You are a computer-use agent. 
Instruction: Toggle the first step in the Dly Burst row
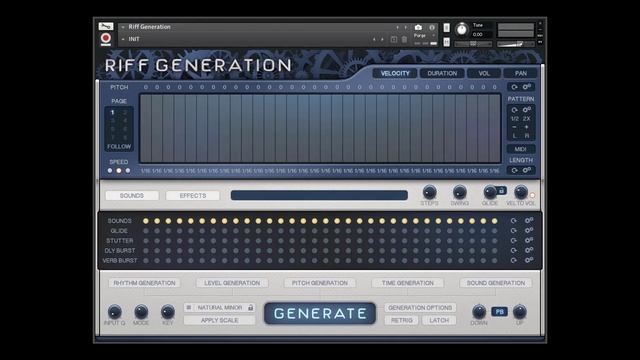[146, 250]
